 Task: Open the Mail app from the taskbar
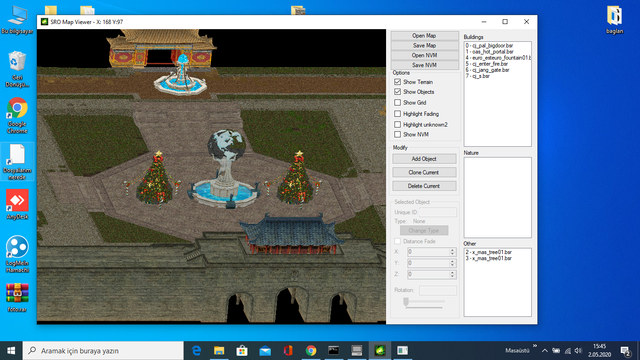coord(265,351)
